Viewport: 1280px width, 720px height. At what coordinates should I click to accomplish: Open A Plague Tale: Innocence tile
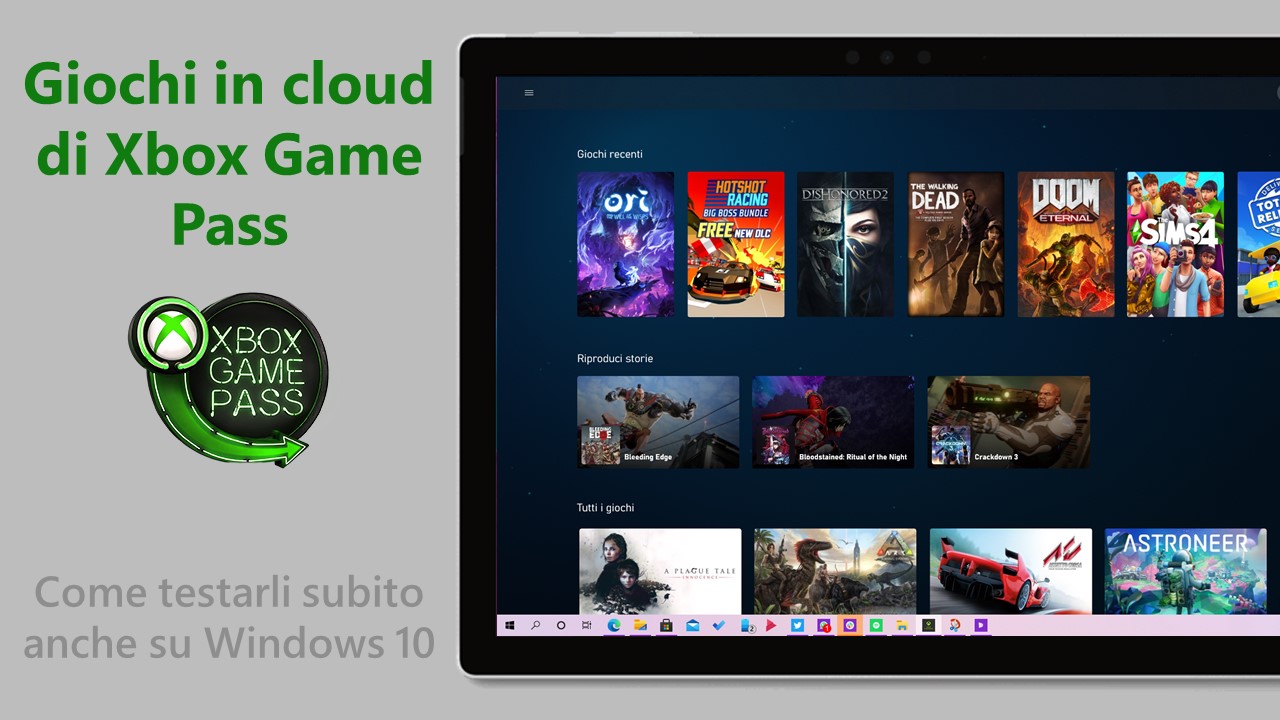[660, 571]
